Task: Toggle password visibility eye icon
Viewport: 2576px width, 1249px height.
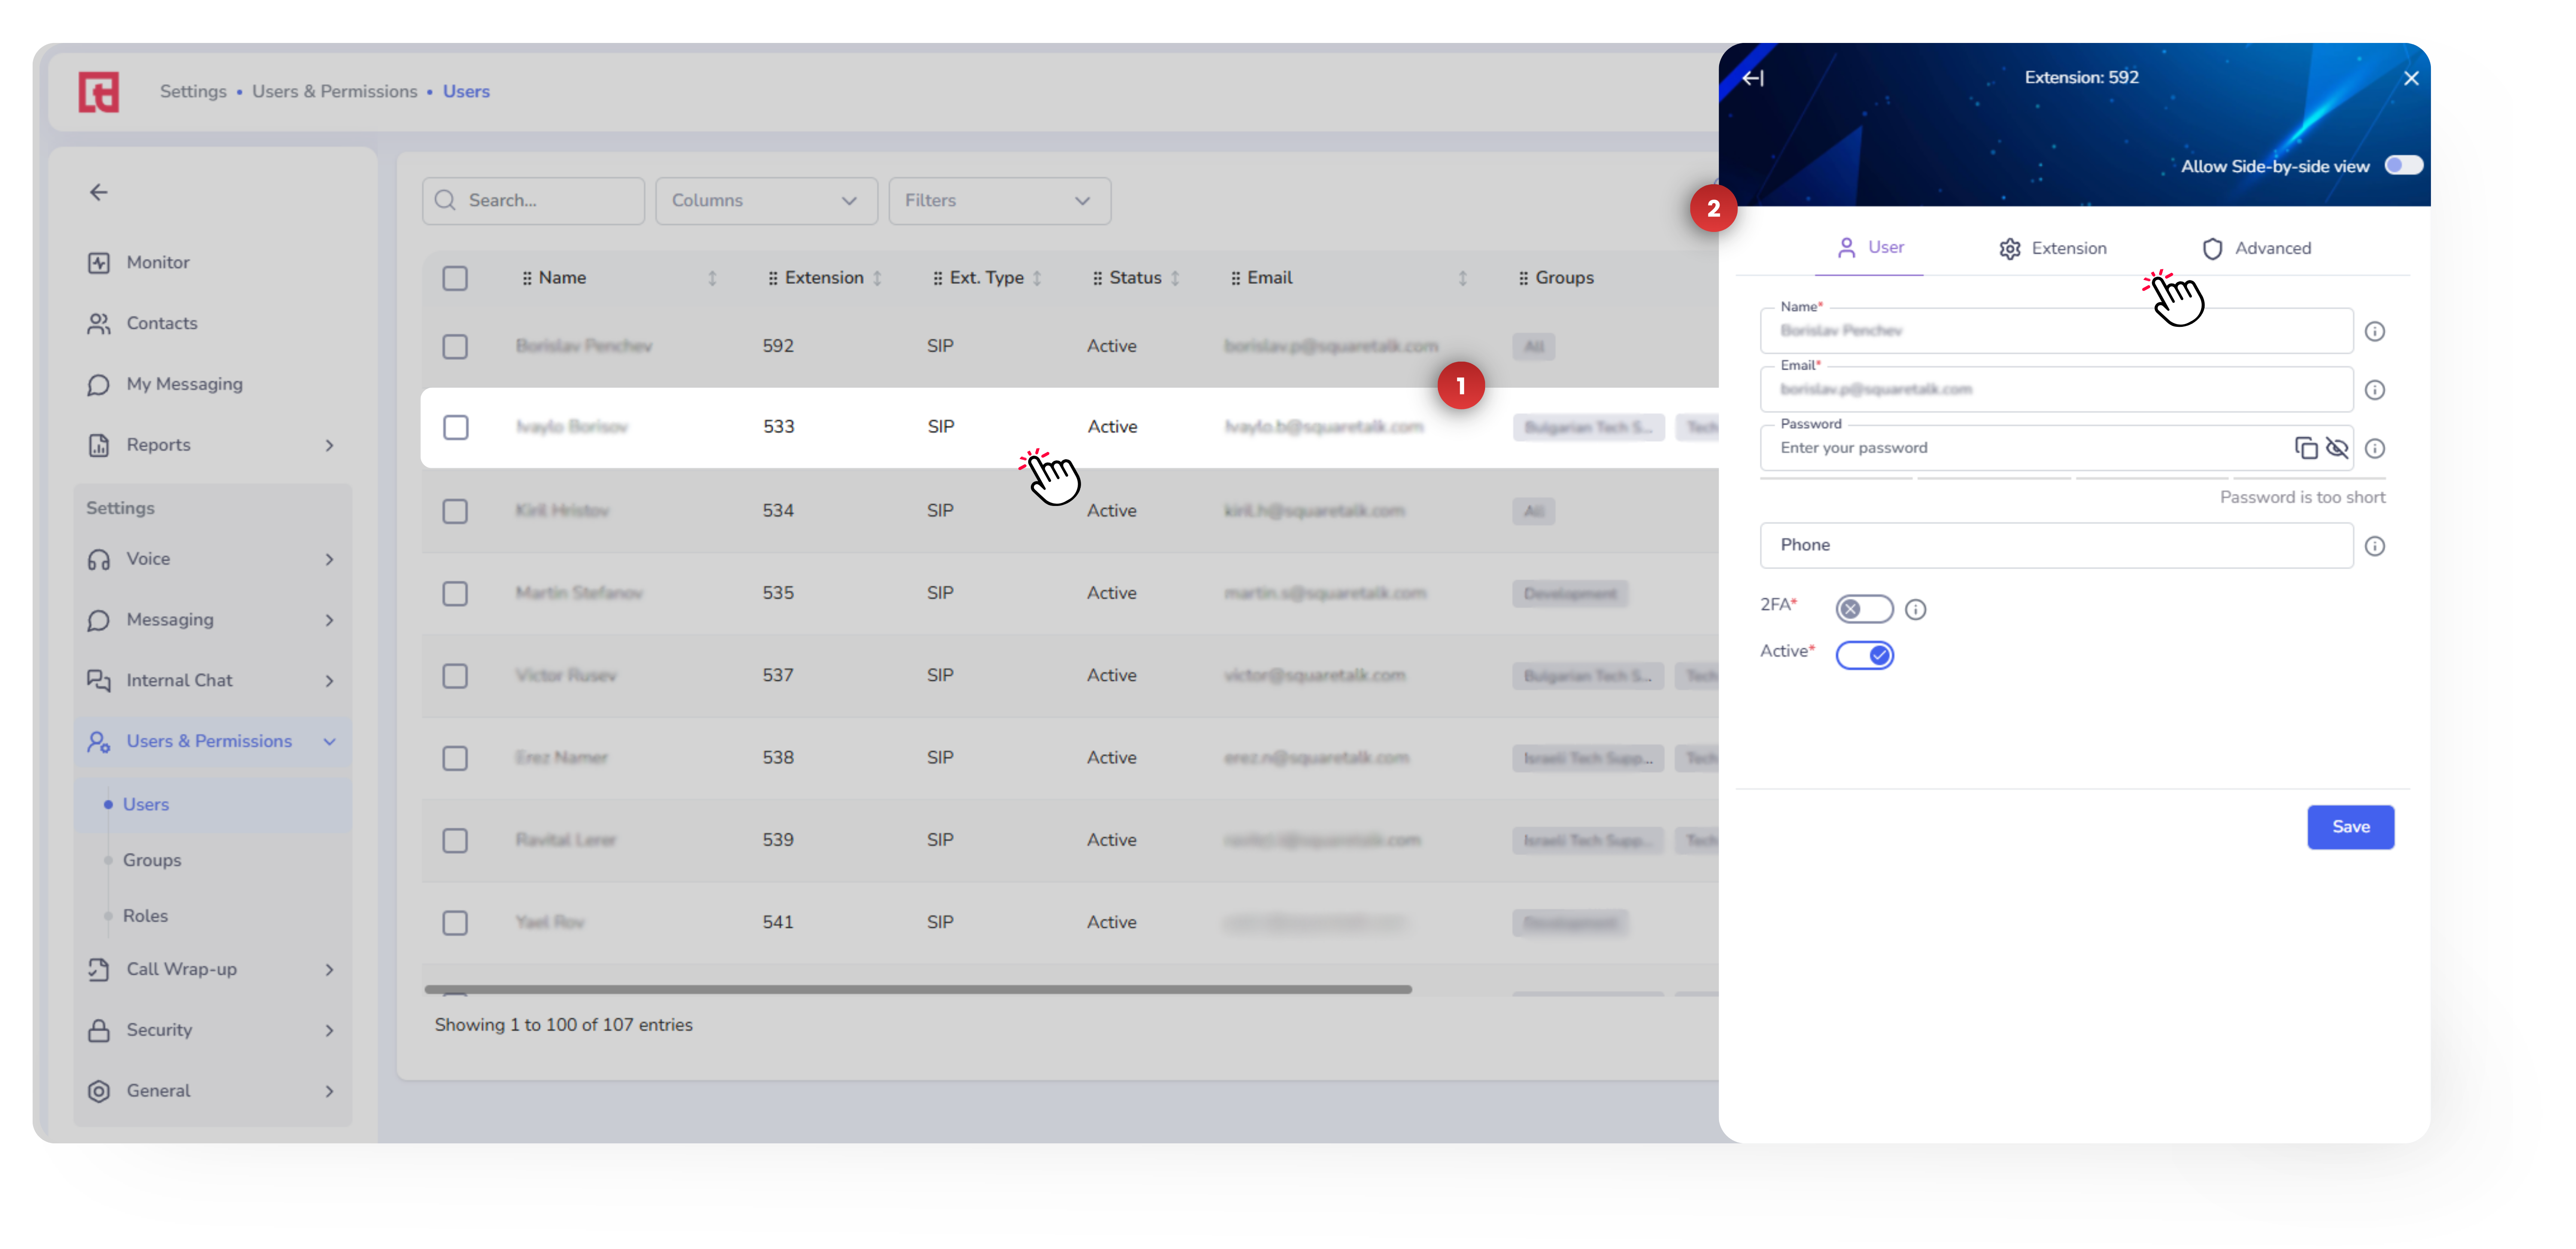Action: click(2336, 448)
